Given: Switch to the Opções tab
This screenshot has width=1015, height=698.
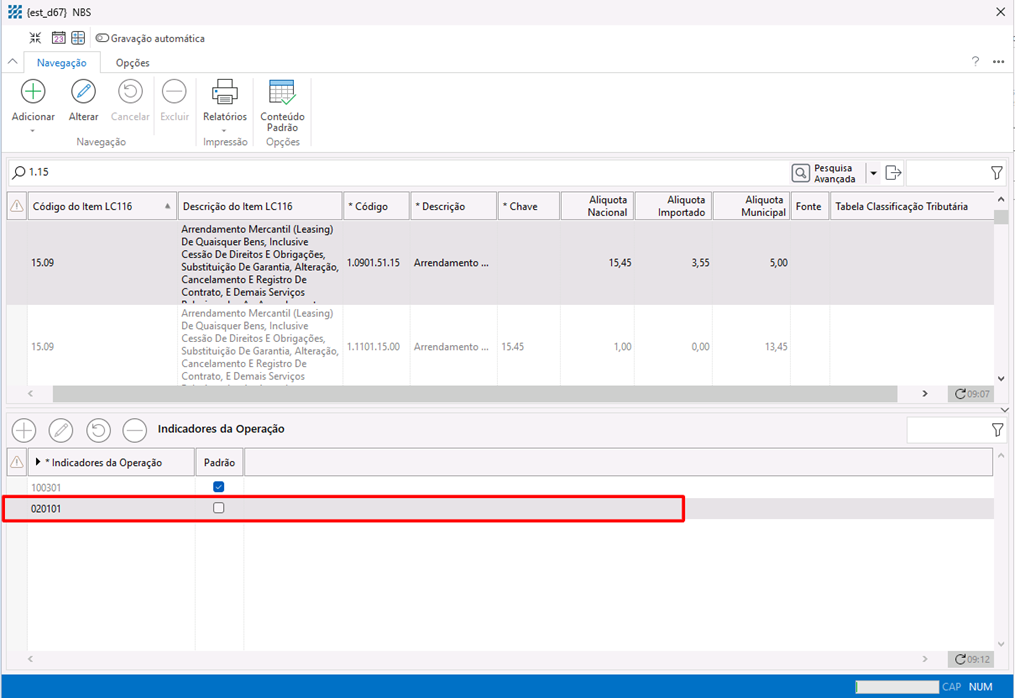Looking at the screenshot, I should click(x=132, y=62).
